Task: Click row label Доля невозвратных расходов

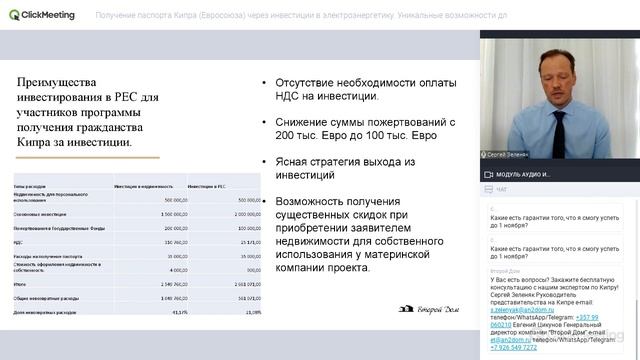Action: click(45, 313)
